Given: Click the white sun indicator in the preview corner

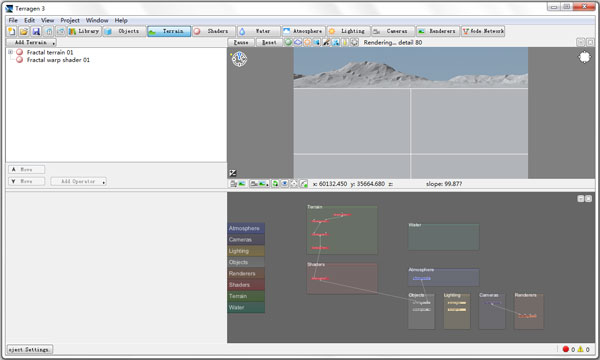Looking at the screenshot, I should pyautogui.click(x=584, y=57).
